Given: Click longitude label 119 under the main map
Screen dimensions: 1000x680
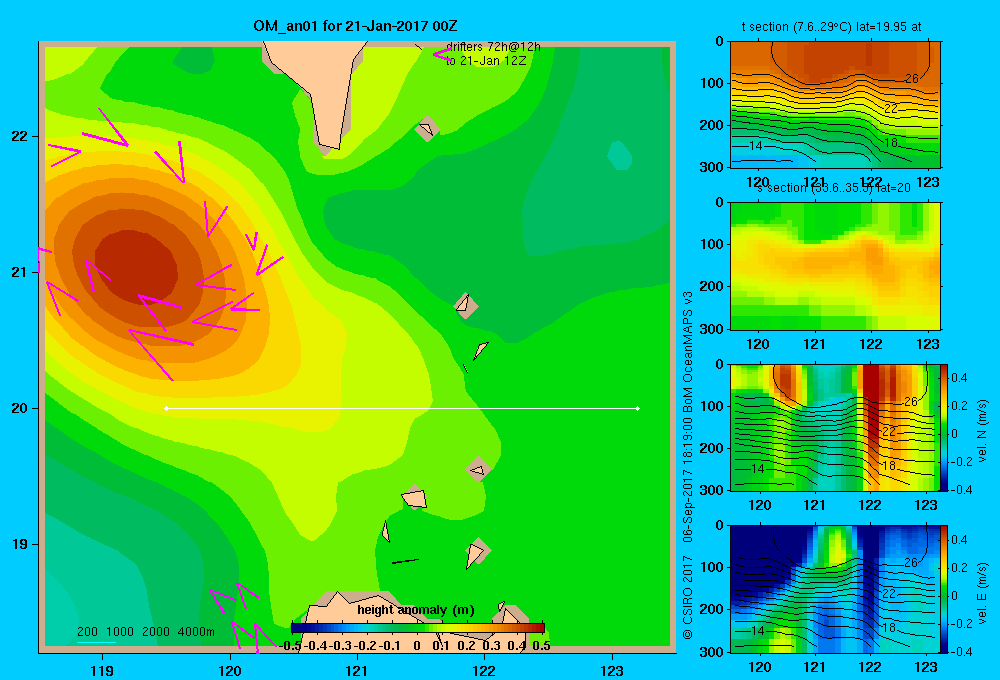Looking at the screenshot, I should tap(103, 670).
